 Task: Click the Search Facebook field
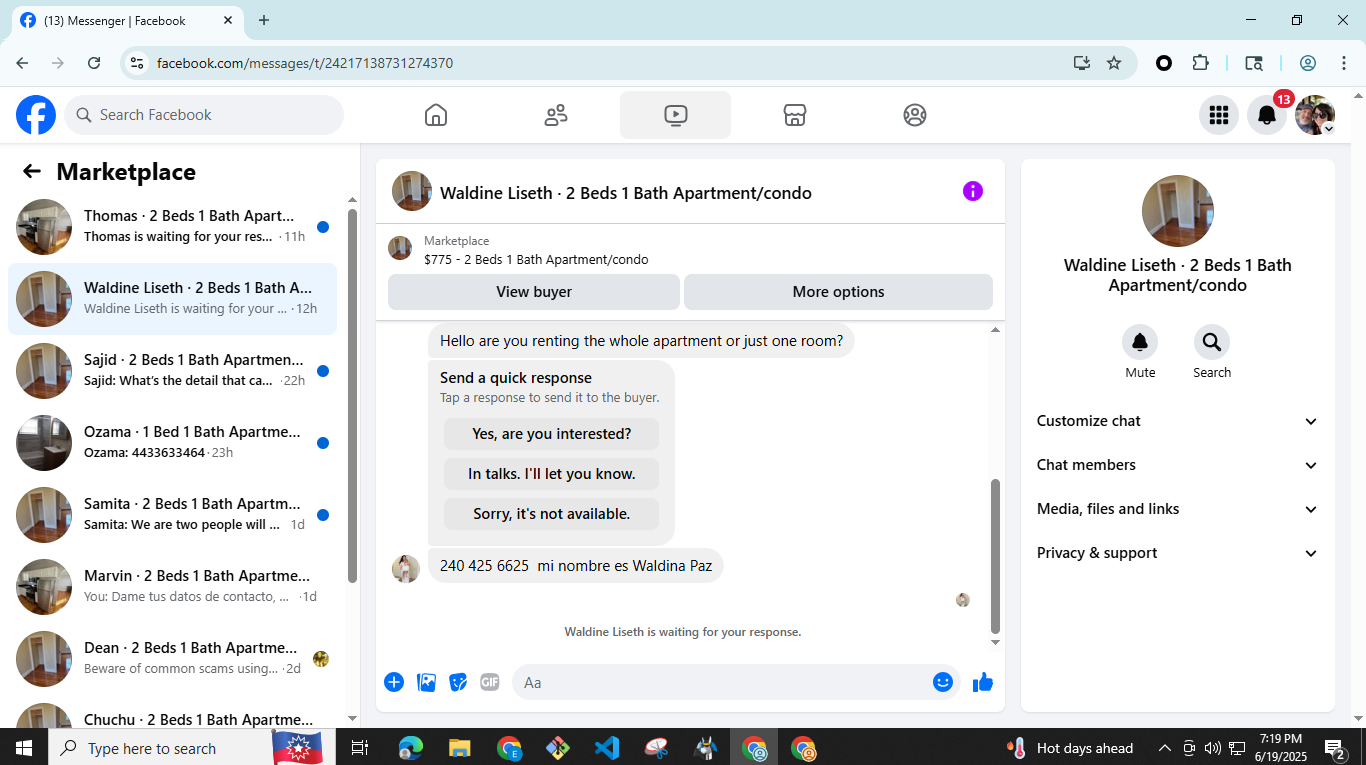click(204, 115)
